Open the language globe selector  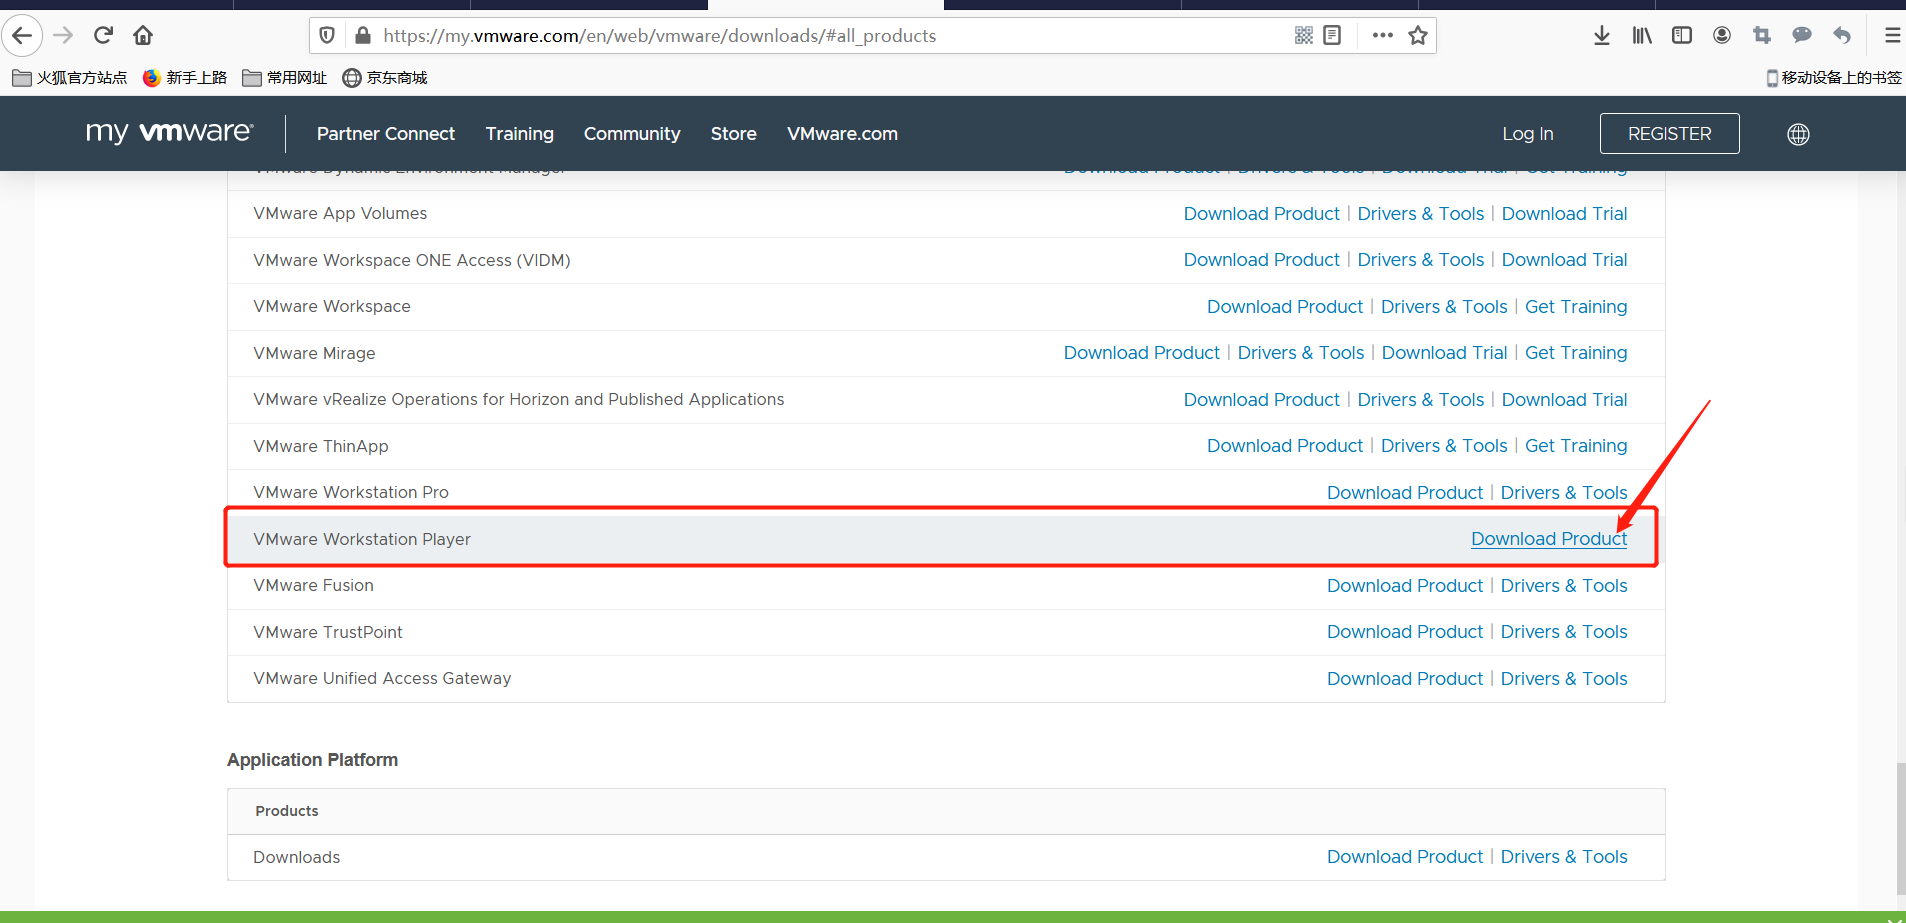click(x=1798, y=134)
